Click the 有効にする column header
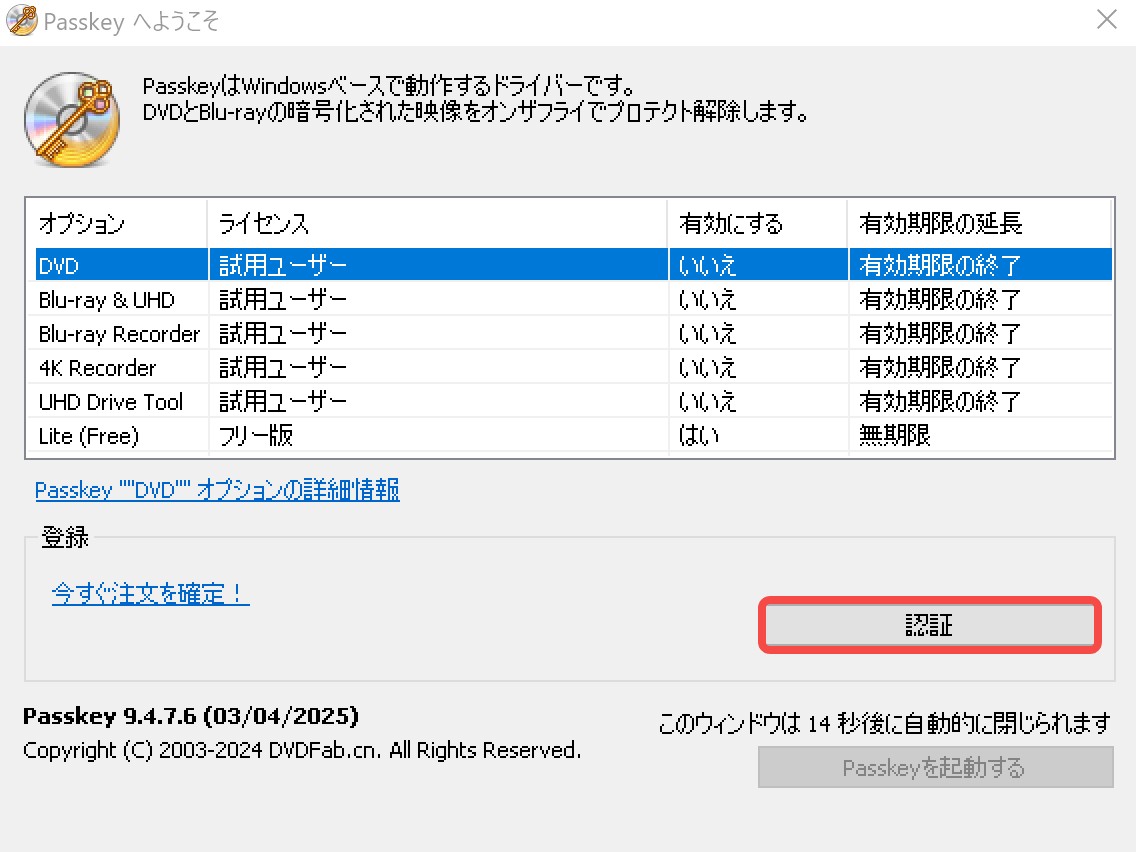Screen dimensions: 1136x852 tap(757, 223)
